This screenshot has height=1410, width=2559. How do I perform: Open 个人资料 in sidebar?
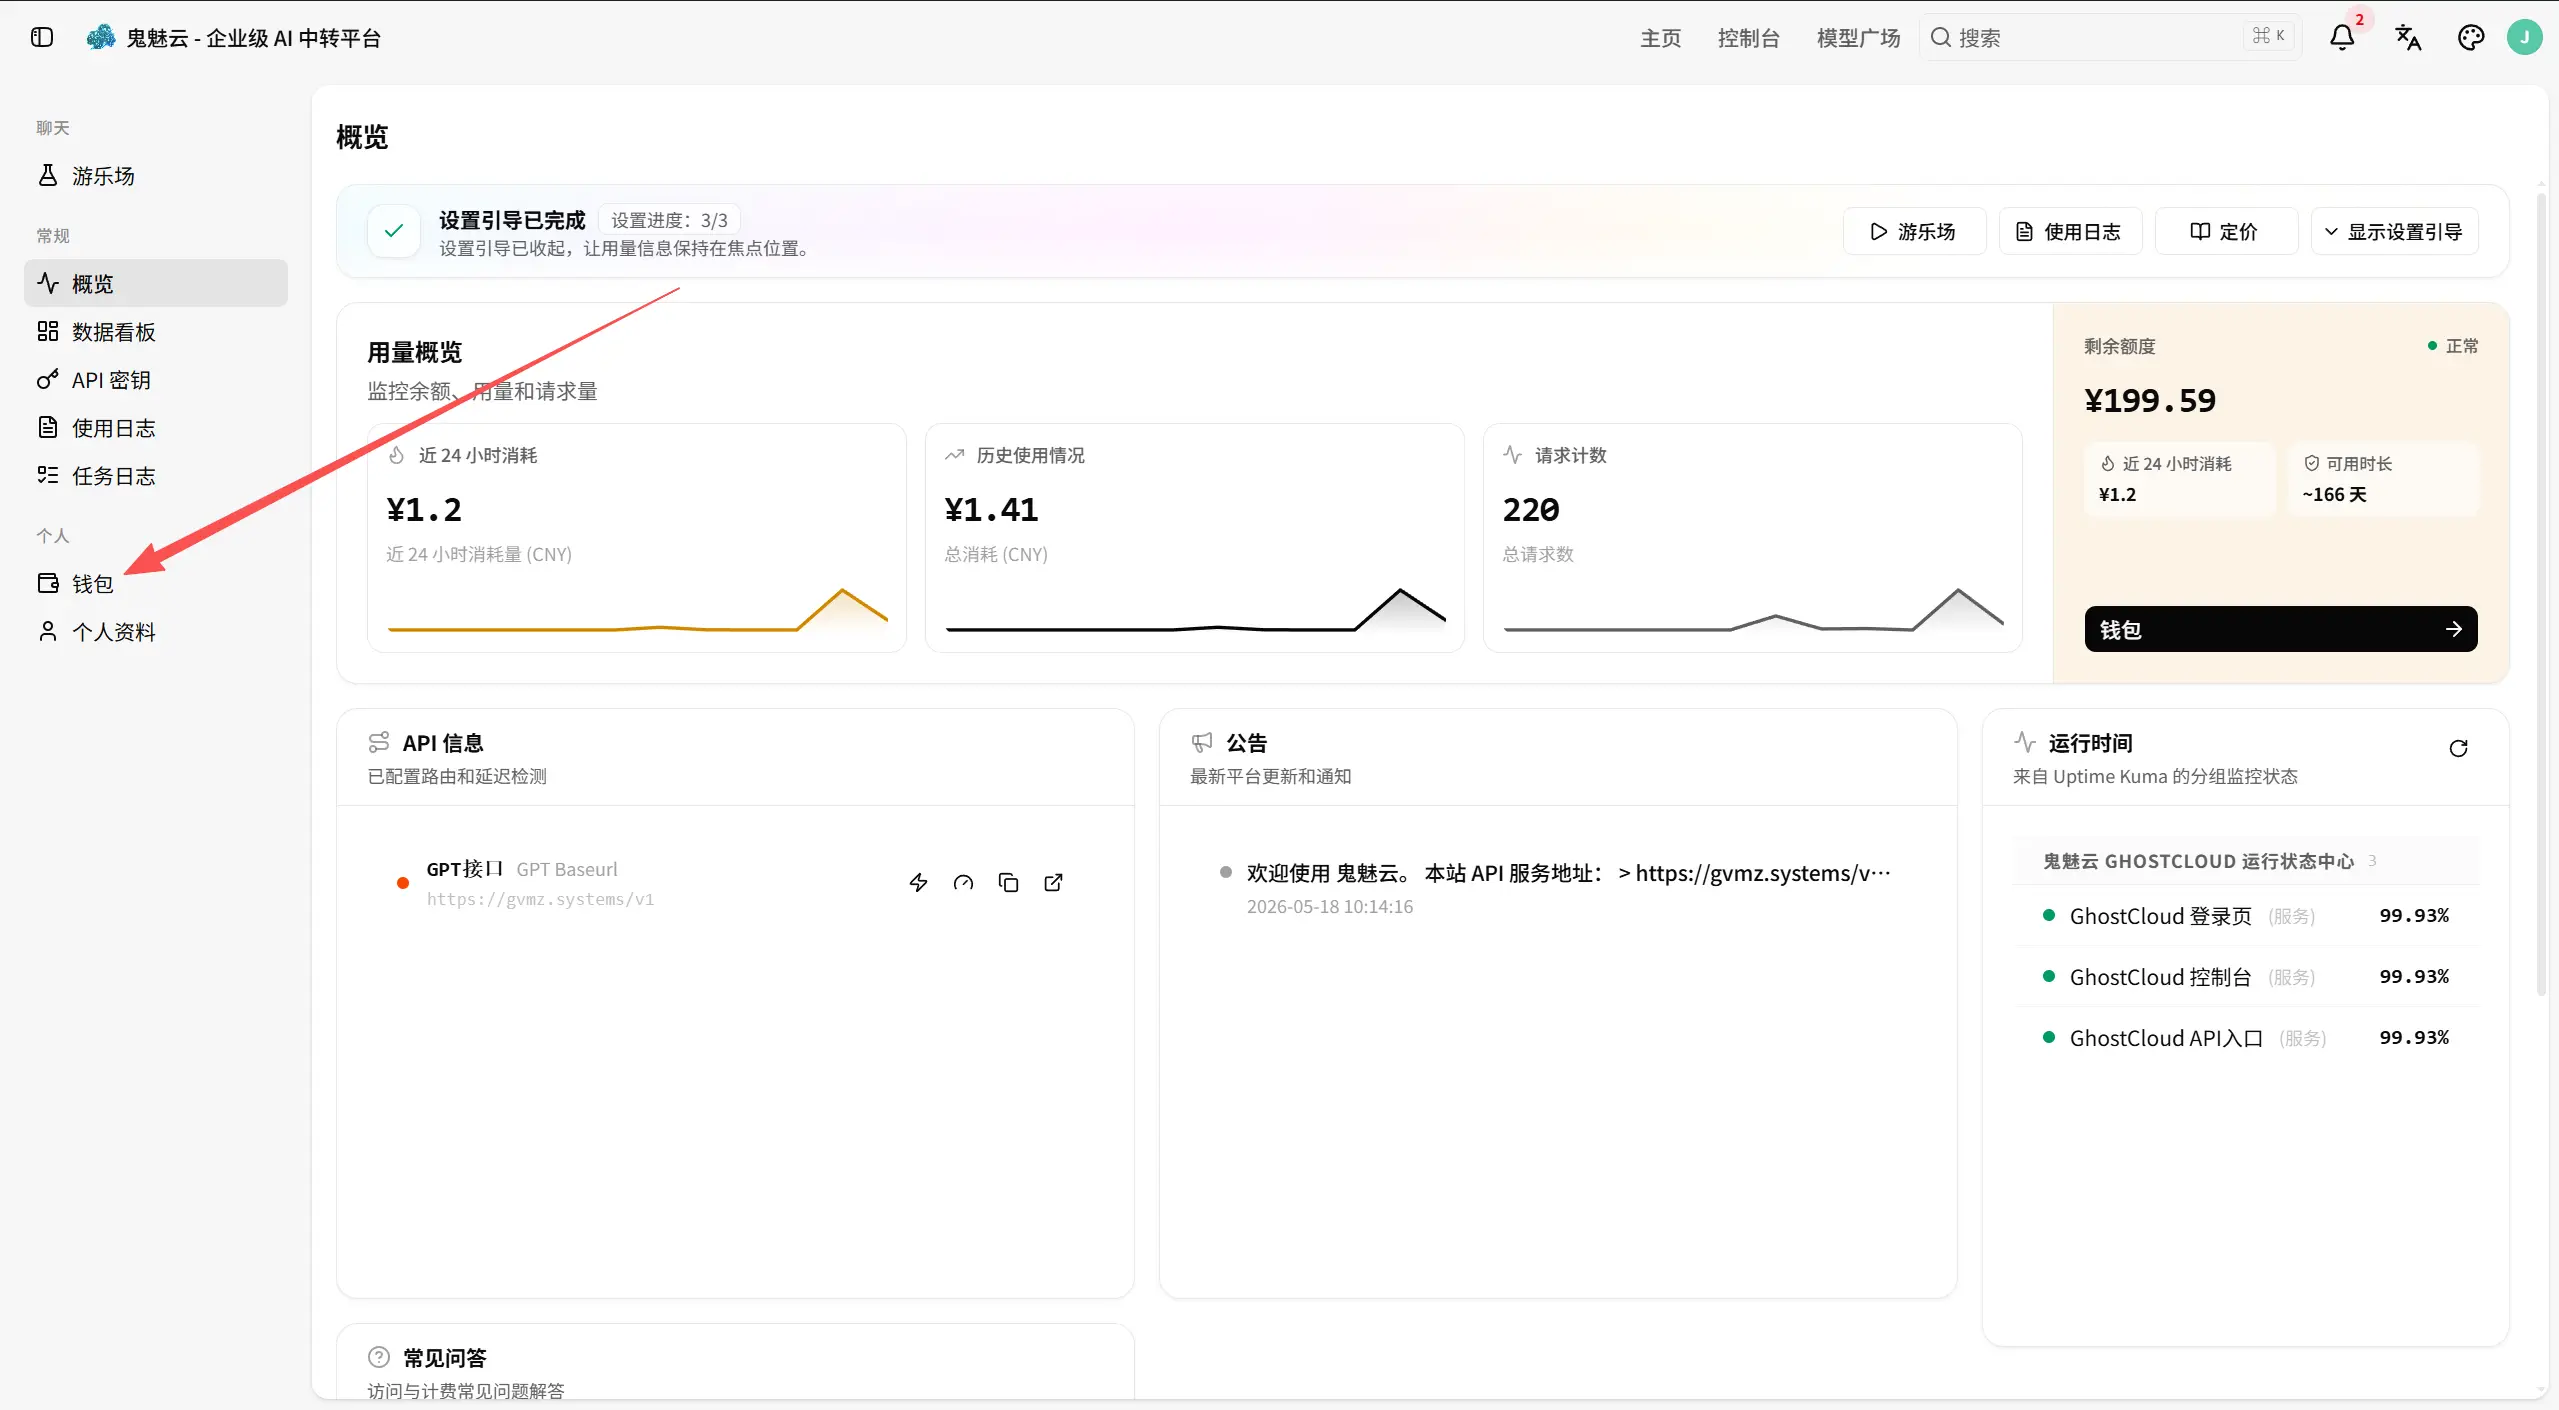156,632
